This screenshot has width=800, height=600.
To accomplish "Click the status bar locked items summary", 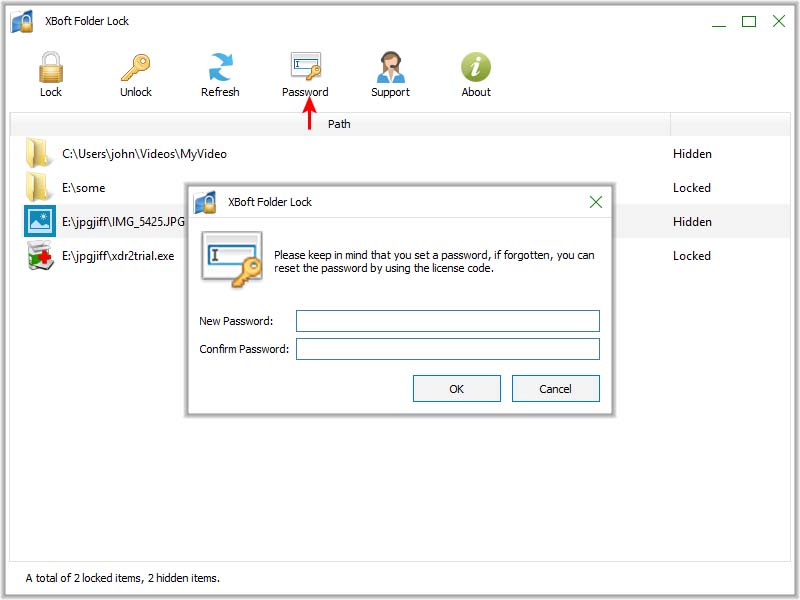I will (x=122, y=578).
